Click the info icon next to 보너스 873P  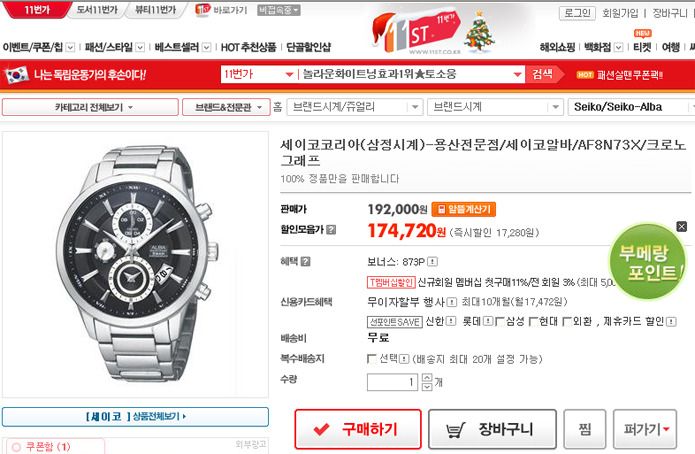(x=432, y=262)
